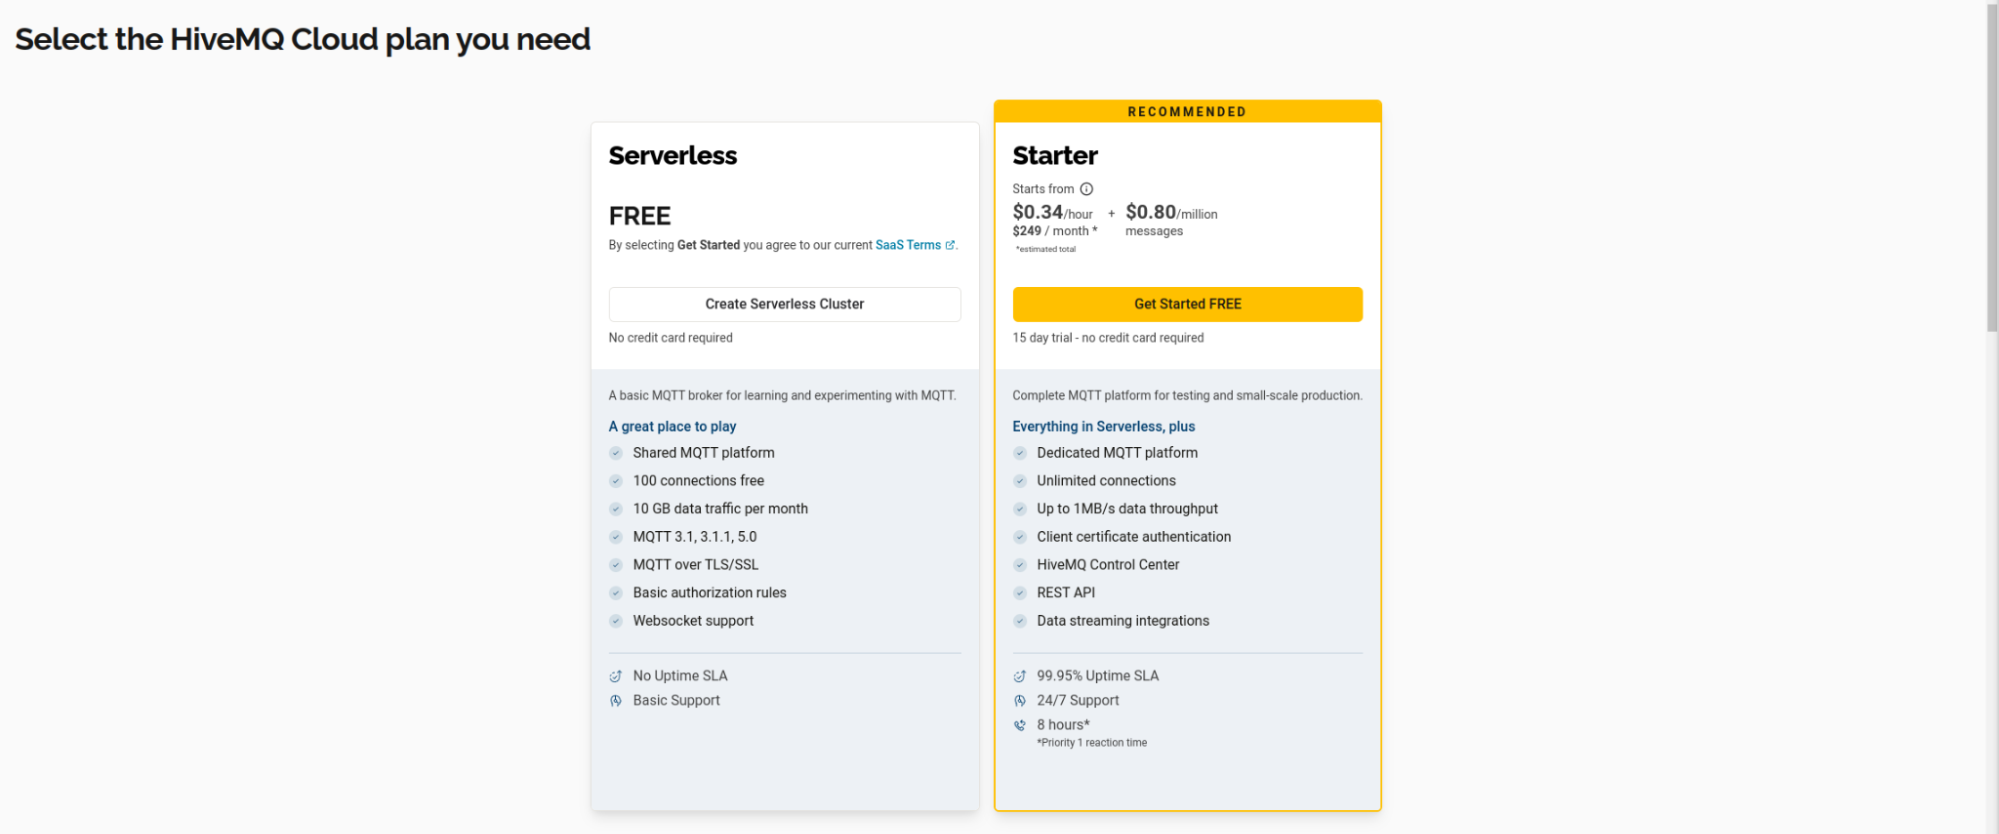Click the Starter description about complete MQTT platform
Viewport: 1999px width, 834px height.
point(1187,396)
